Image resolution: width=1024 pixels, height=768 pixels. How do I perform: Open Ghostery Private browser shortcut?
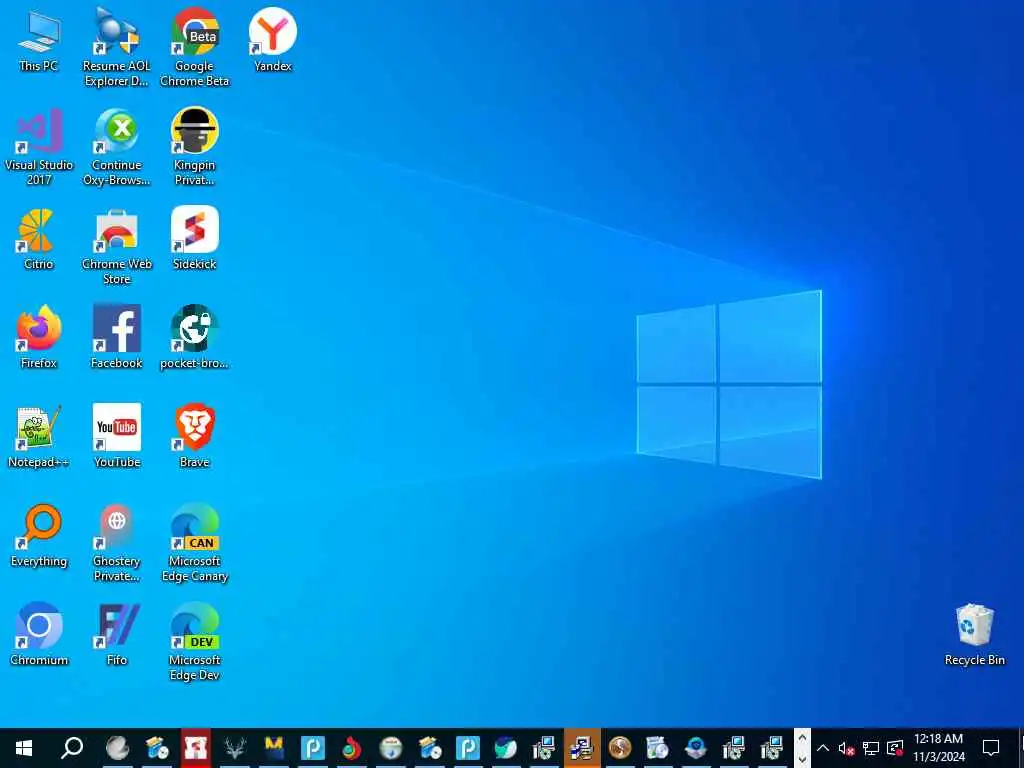pos(116,543)
